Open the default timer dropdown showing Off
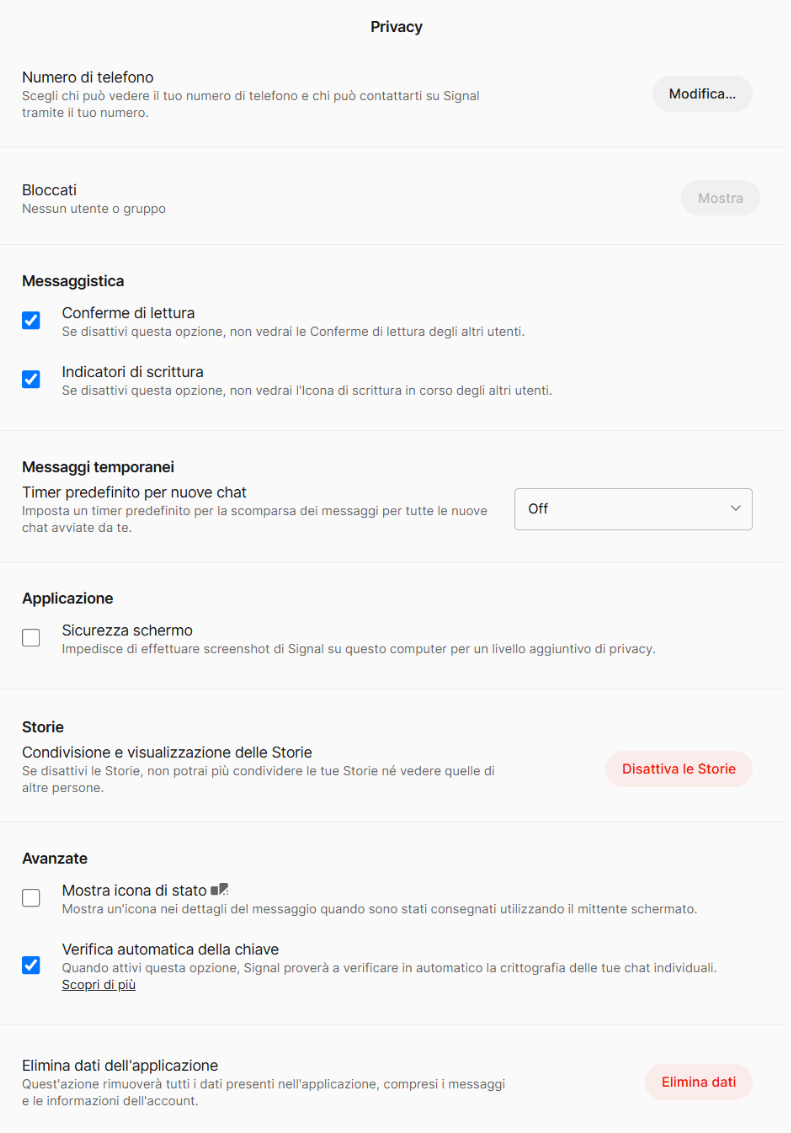The height and width of the screenshot is (1133, 791). (x=633, y=509)
